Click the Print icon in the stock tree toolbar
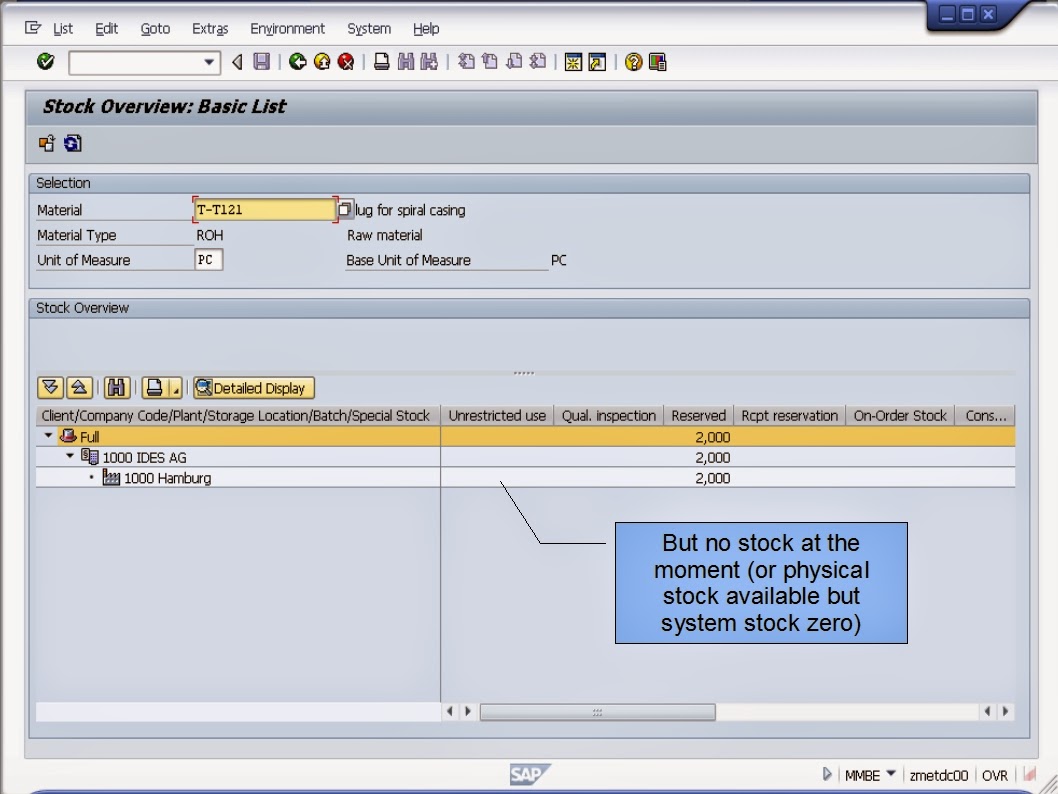Viewport: 1058px width, 794px height. coord(155,388)
